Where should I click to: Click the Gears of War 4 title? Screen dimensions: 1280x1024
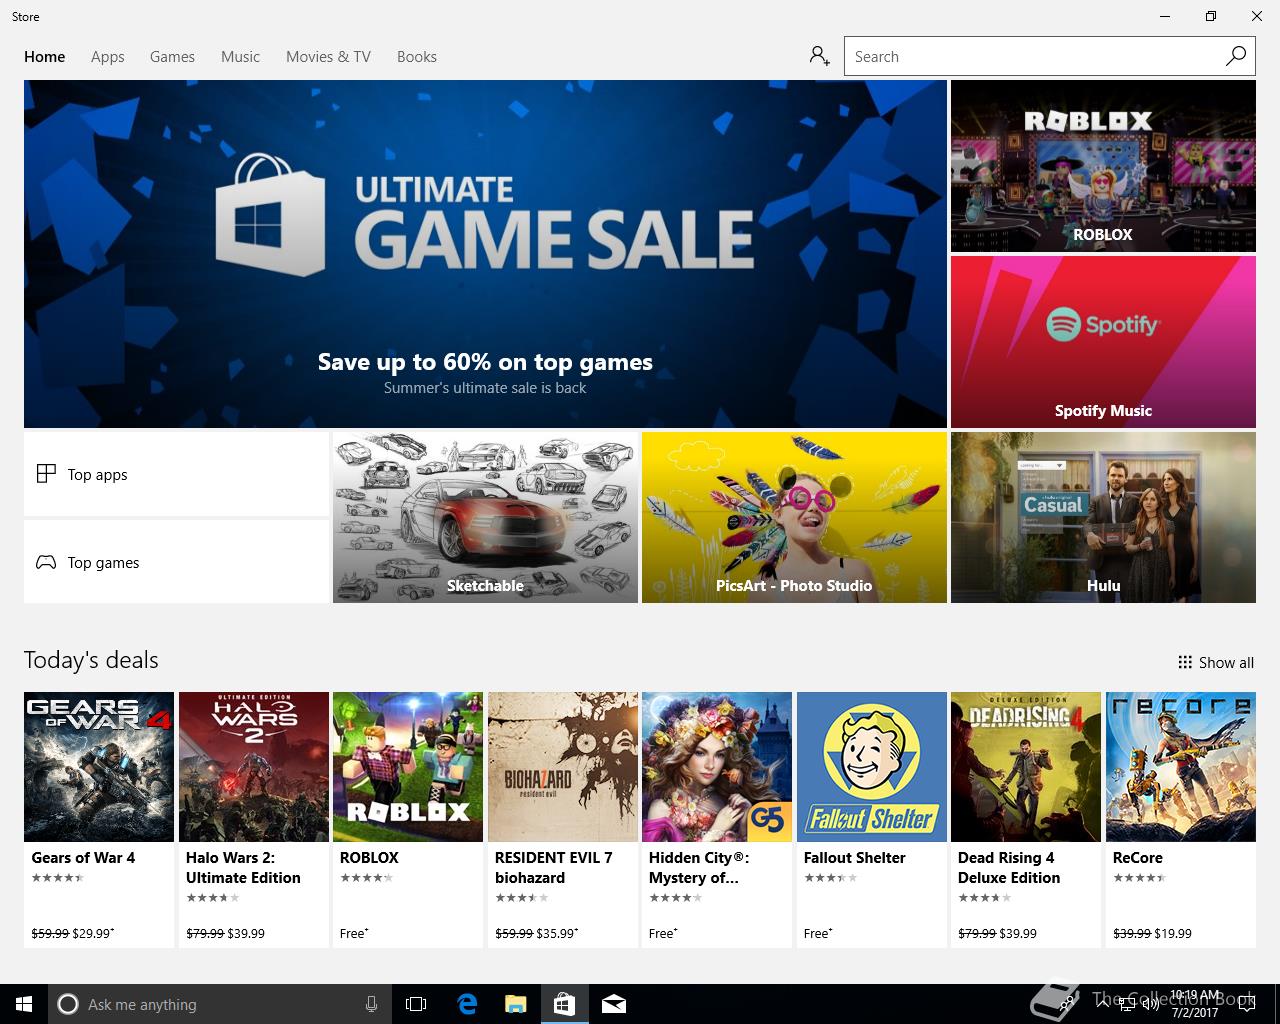point(83,858)
